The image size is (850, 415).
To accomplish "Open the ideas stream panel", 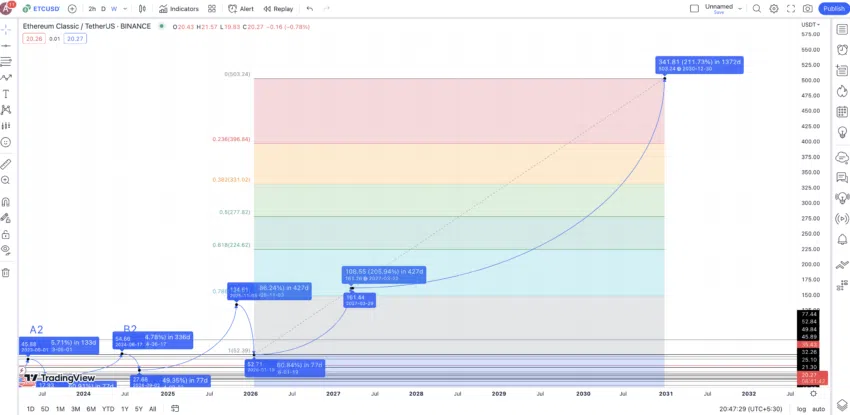I will (x=842, y=198).
